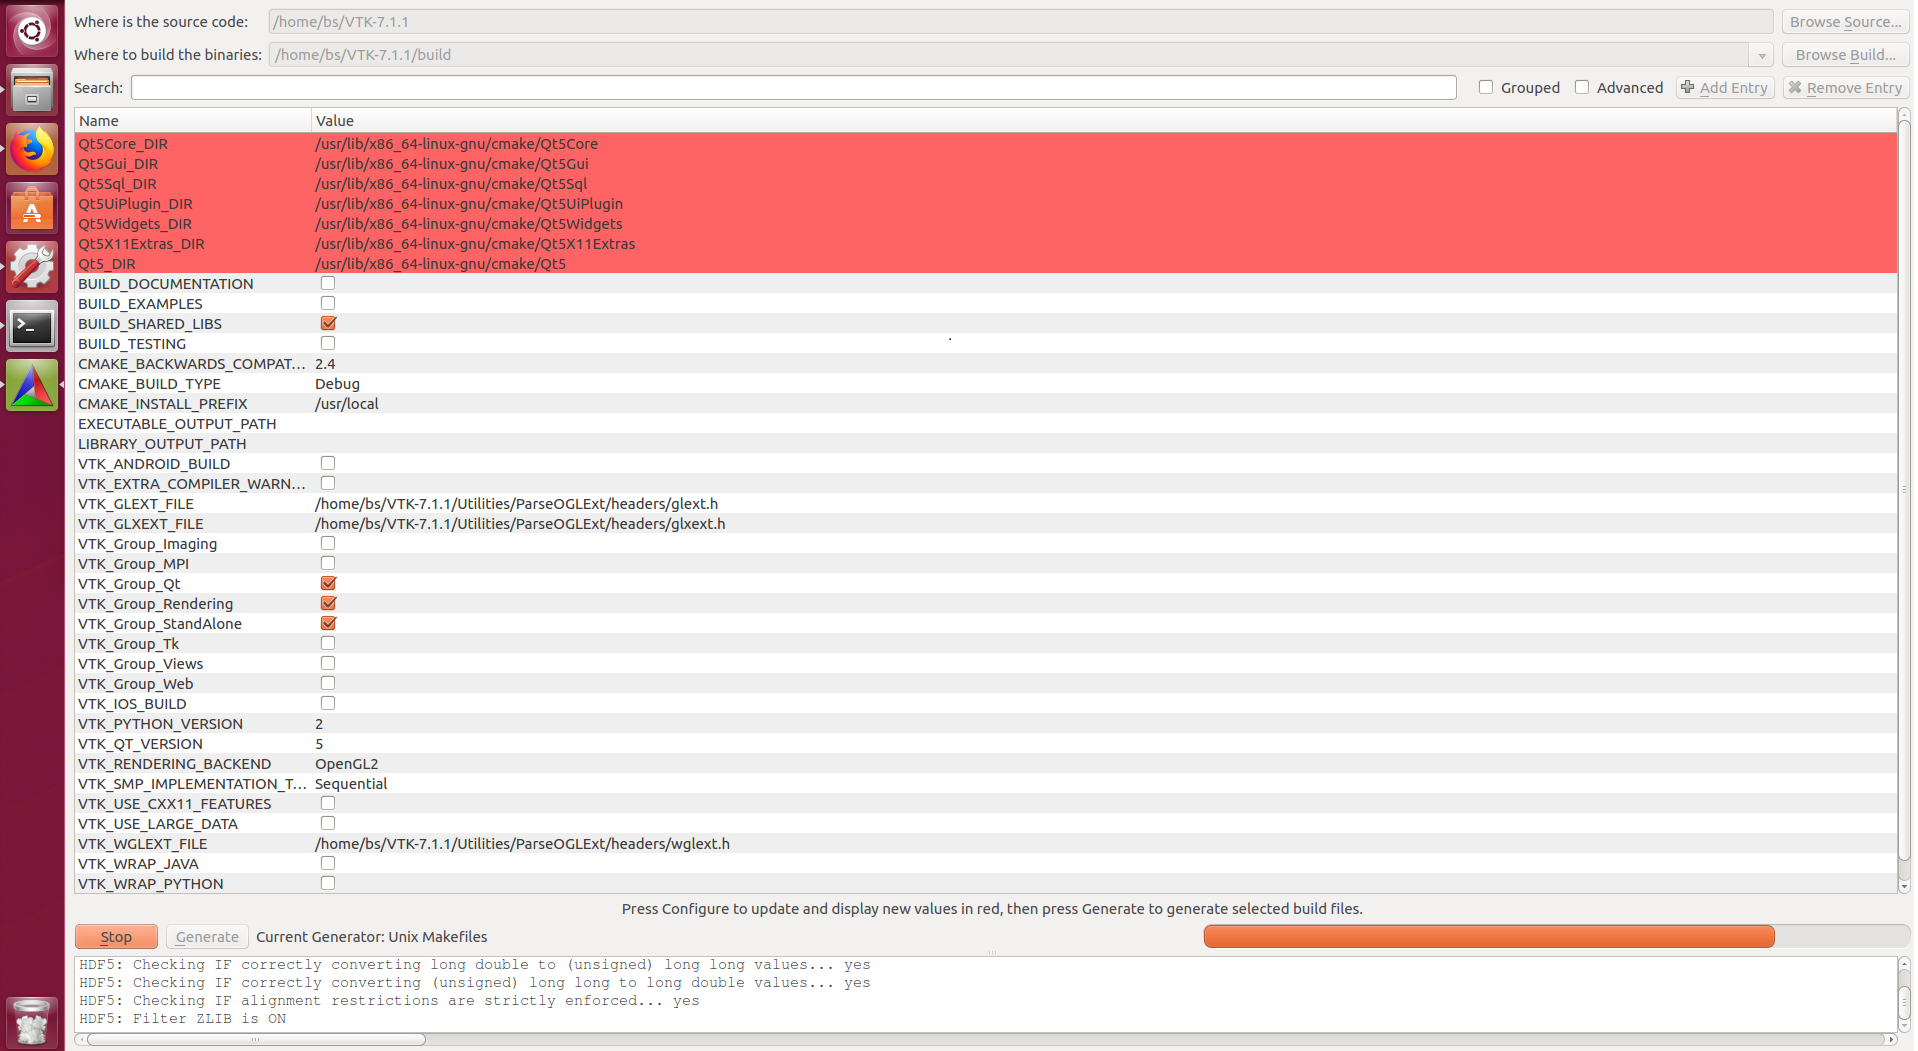The image size is (1918, 1051).
Task: Click the Generate button
Action: tap(207, 937)
